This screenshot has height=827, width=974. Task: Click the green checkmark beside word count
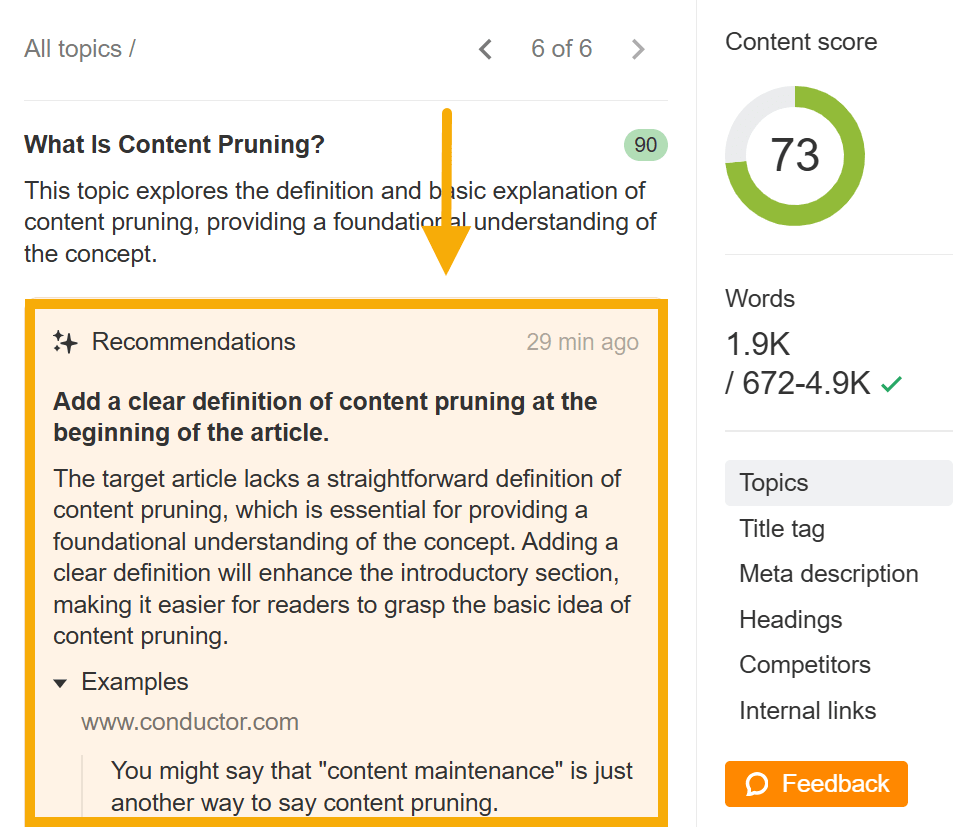click(x=890, y=383)
